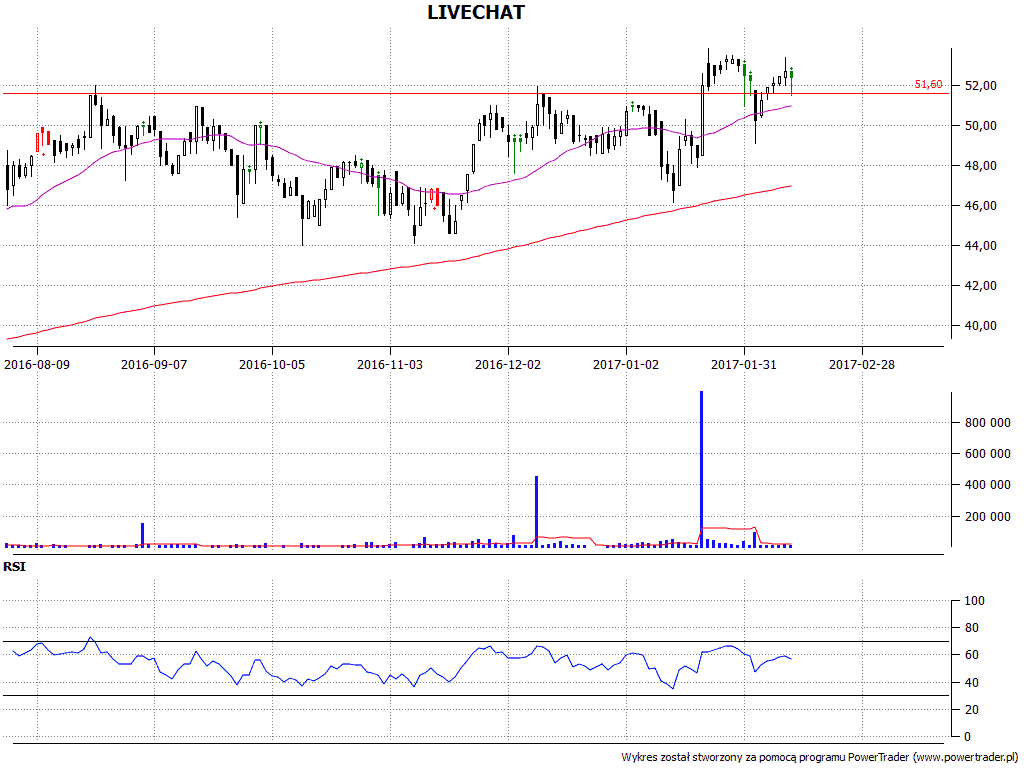Select the 2016-08-09 date label
This screenshot has width=1024, height=768.
[37, 365]
